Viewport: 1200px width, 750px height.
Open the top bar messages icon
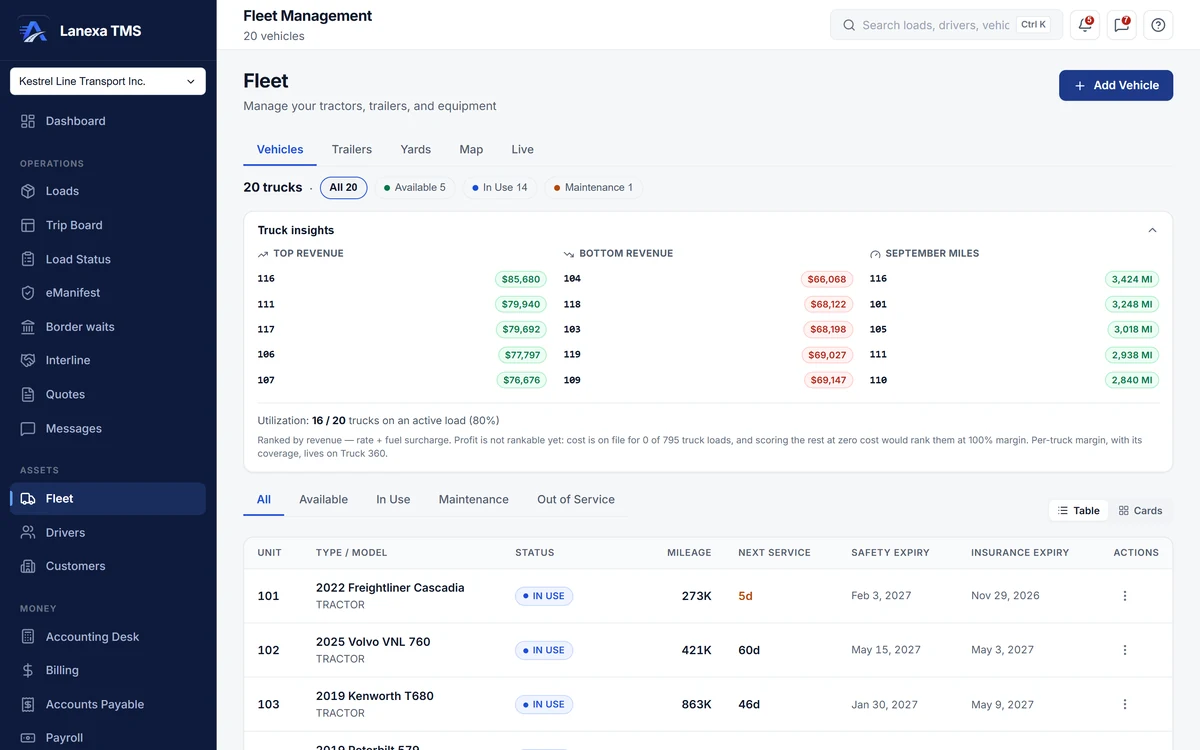click(1122, 25)
